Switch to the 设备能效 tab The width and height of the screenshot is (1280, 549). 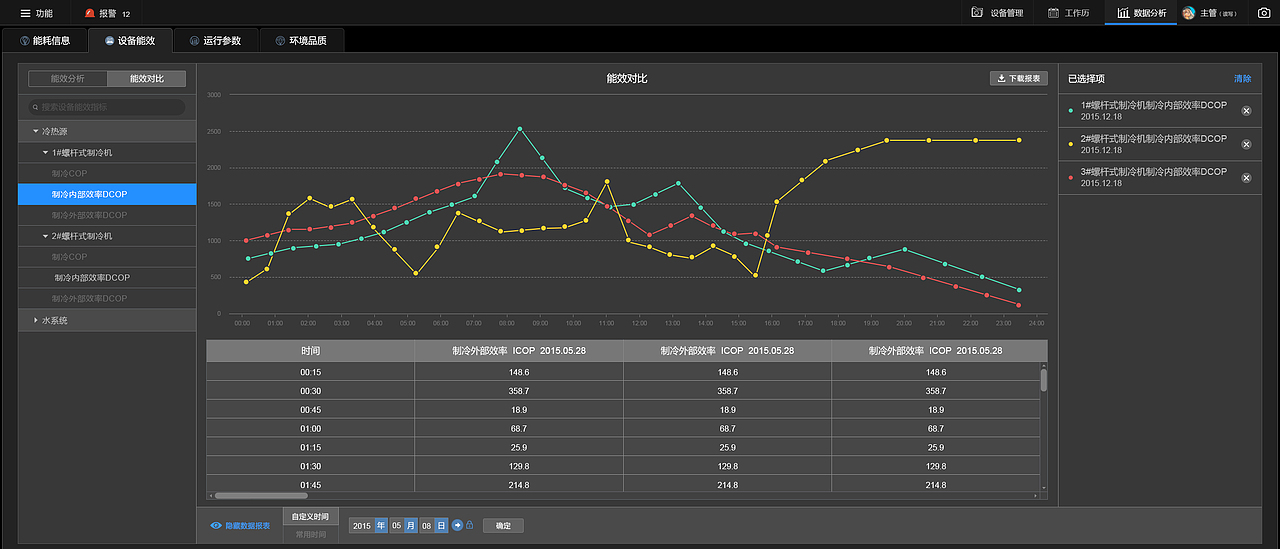pyautogui.click(x=130, y=40)
